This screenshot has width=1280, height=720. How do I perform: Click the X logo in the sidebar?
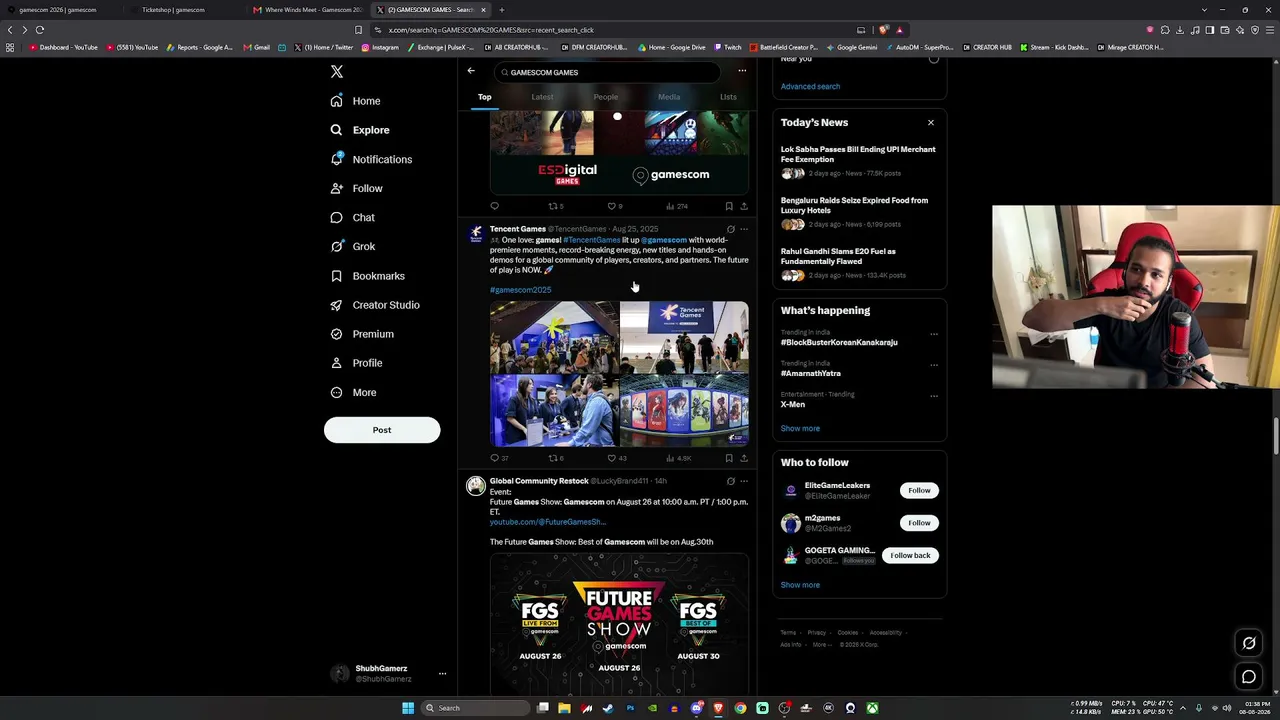337,72
